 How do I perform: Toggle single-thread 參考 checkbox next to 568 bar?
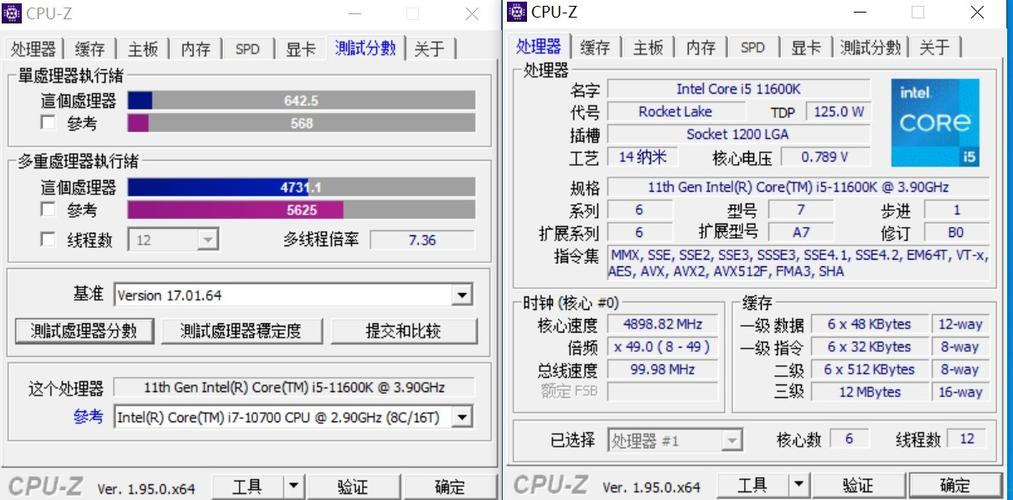[x=48, y=122]
